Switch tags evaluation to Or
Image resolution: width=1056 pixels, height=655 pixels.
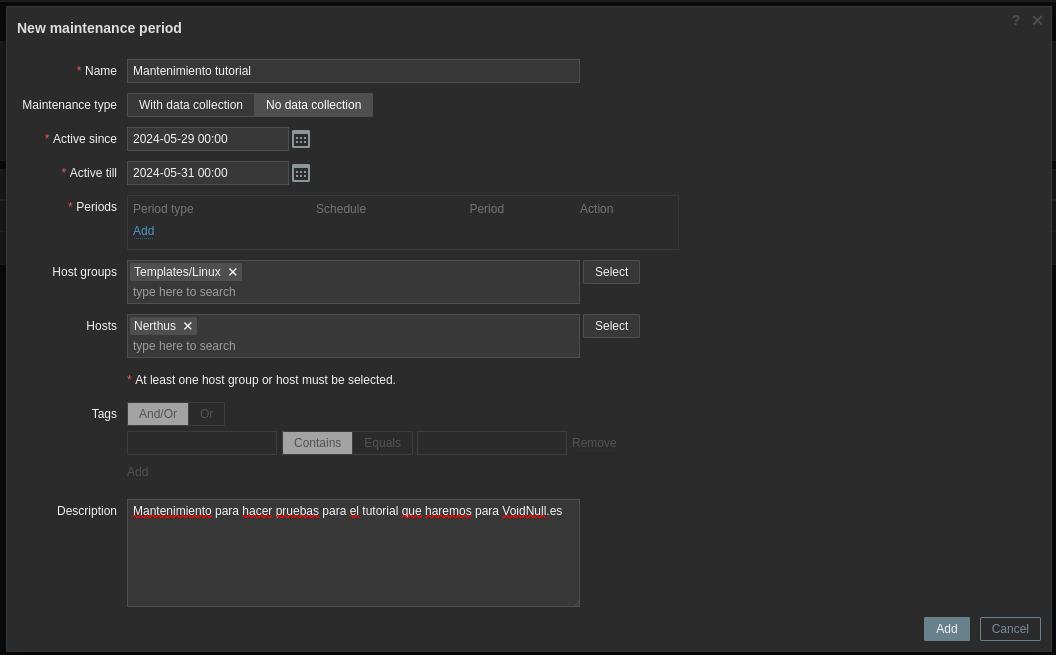pyautogui.click(x=206, y=414)
